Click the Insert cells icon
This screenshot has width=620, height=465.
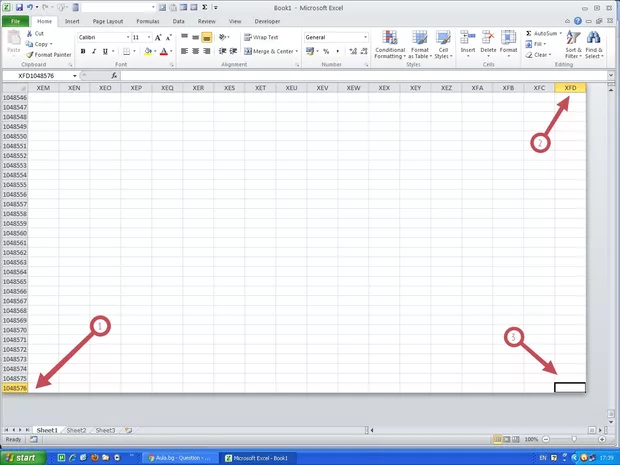pos(468,38)
